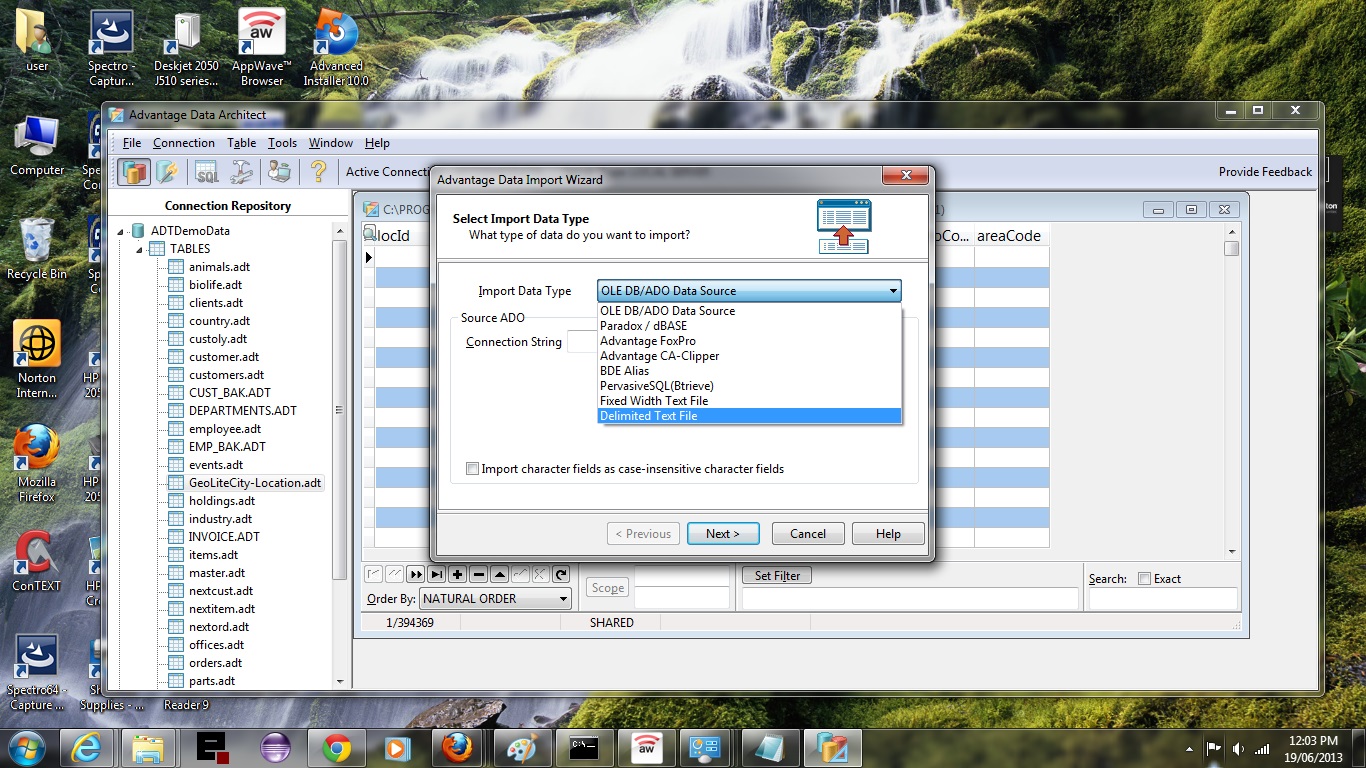Screen dimensions: 1366x768
Task: Open the Tools menu
Action: click(x=282, y=143)
